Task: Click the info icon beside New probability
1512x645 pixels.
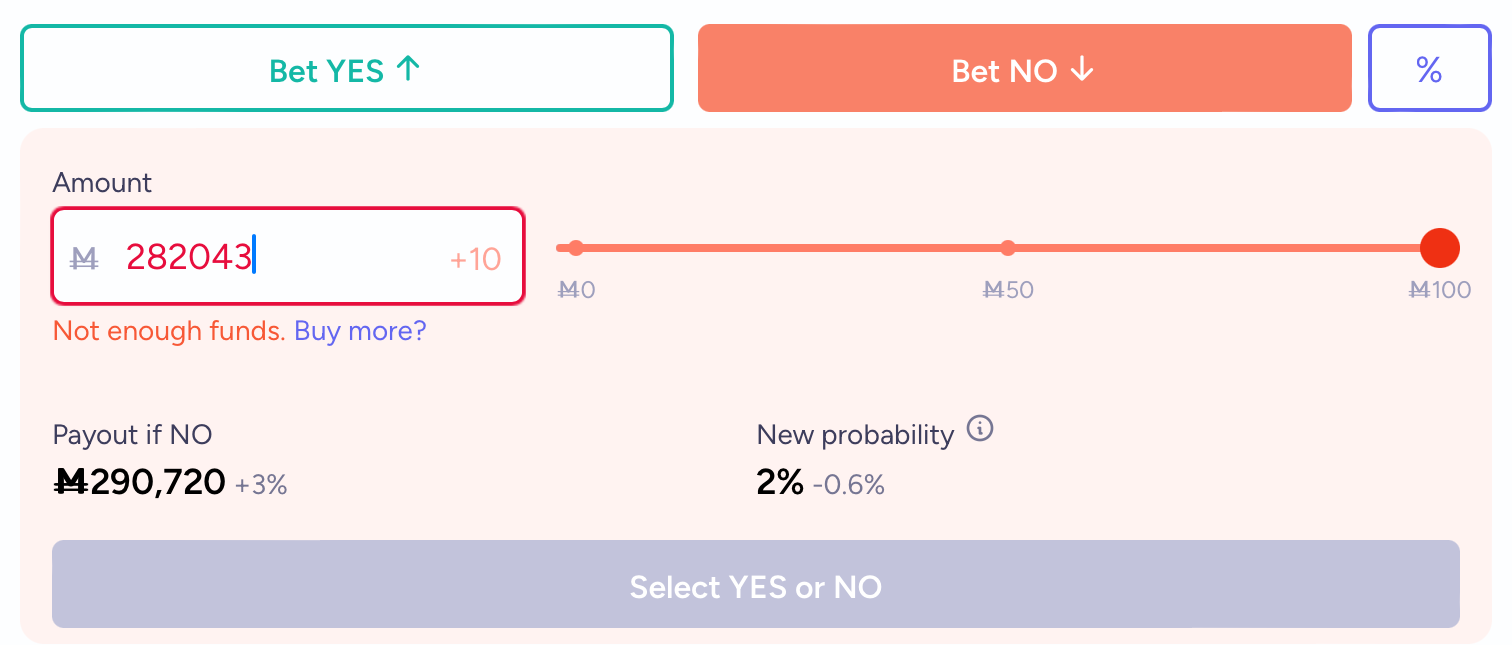Action: tap(980, 431)
